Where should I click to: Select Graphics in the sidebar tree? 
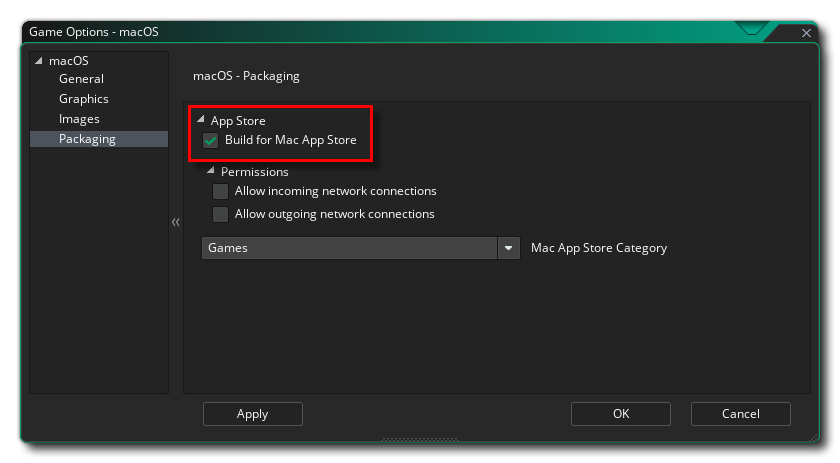pyautogui.click(x=84, y=99)
